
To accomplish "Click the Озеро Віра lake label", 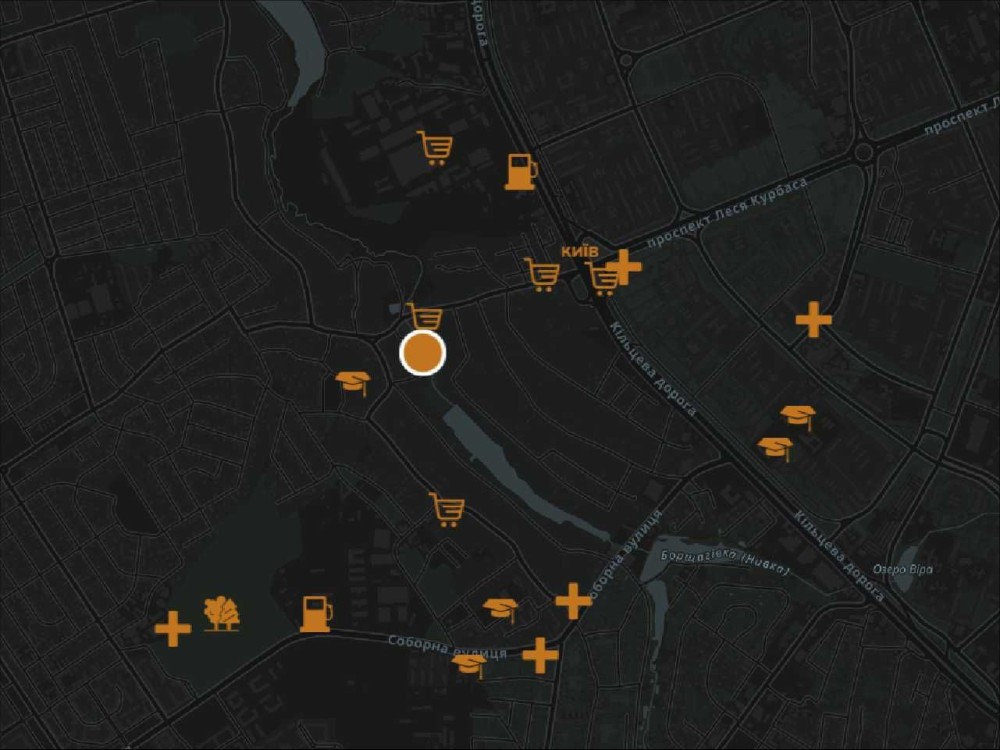I will tap(902, 570).
